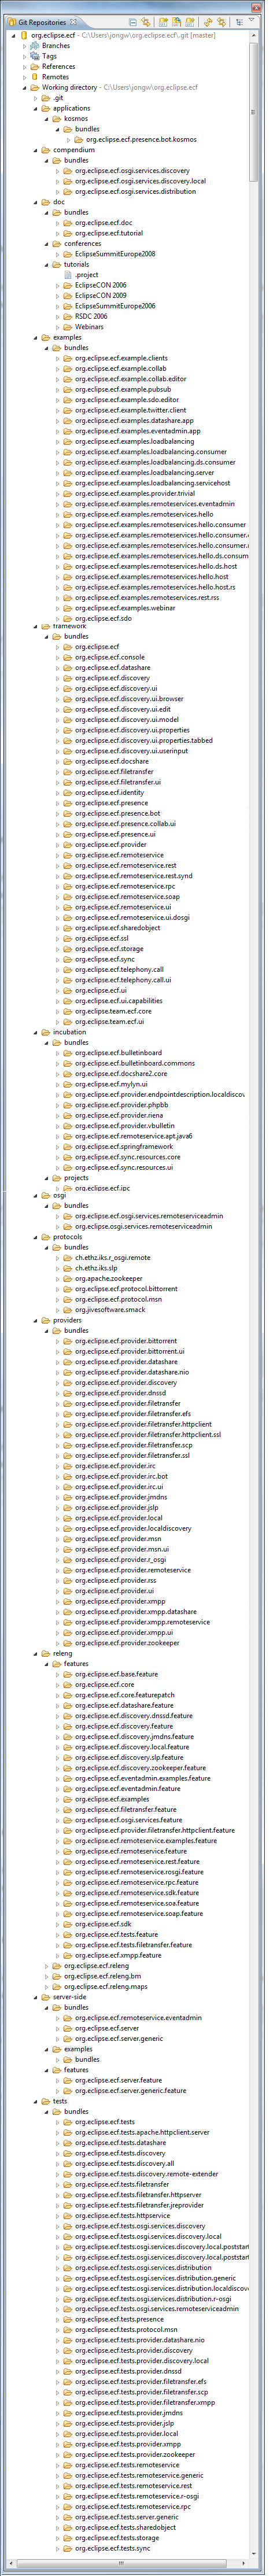The image size is (270, 2576).
Task: Click the Refresh toolbar icon
Action: pyautogui.click(x=208, y=21)
